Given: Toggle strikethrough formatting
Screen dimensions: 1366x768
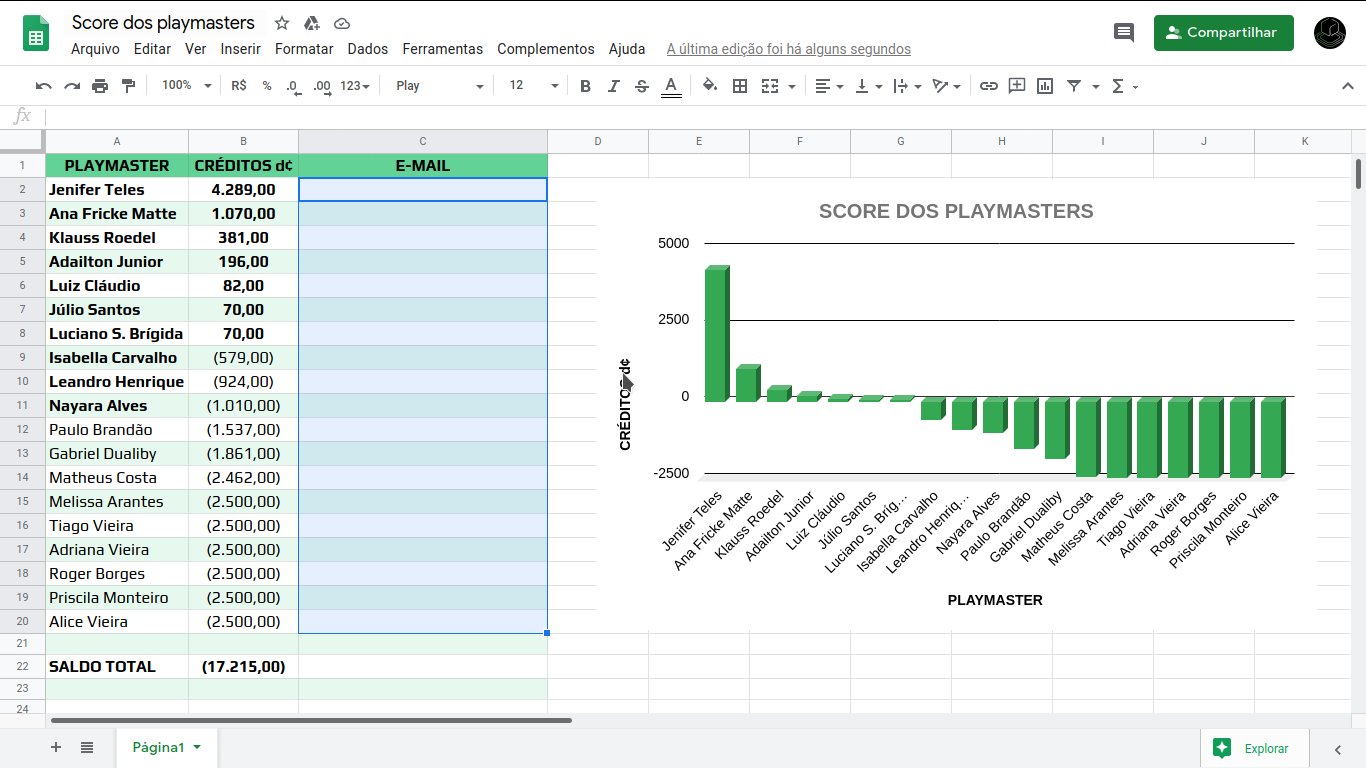Looking at the screenshot, I should pyautogui.click(x=642, y=86).
